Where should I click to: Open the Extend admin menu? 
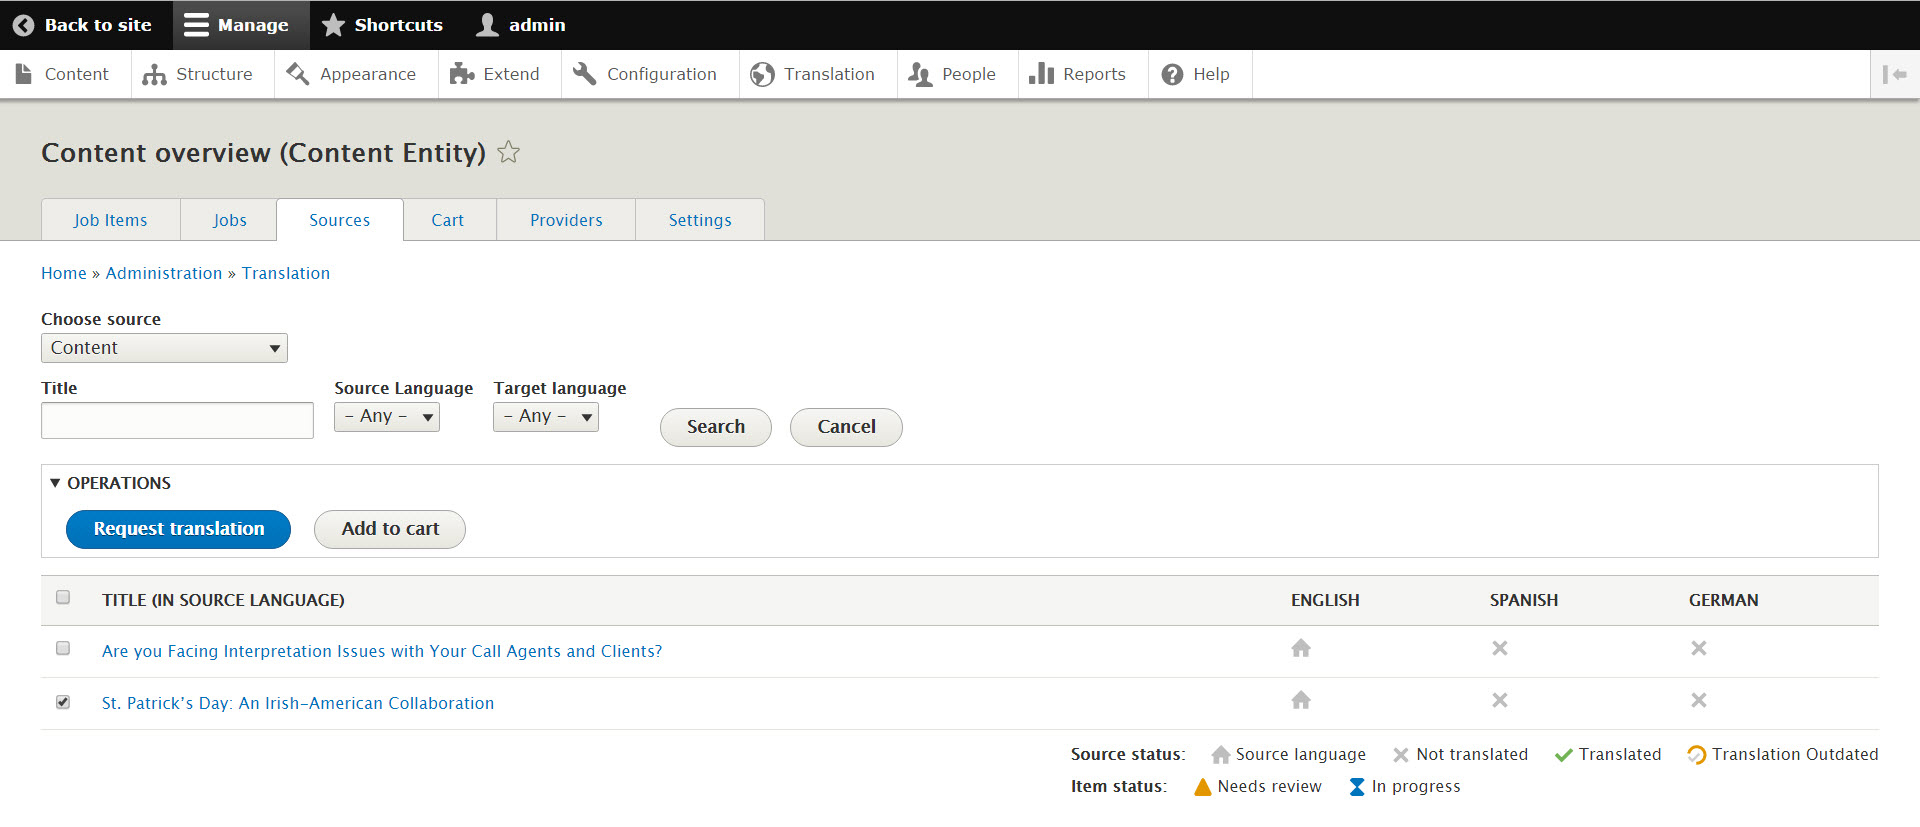495,74
